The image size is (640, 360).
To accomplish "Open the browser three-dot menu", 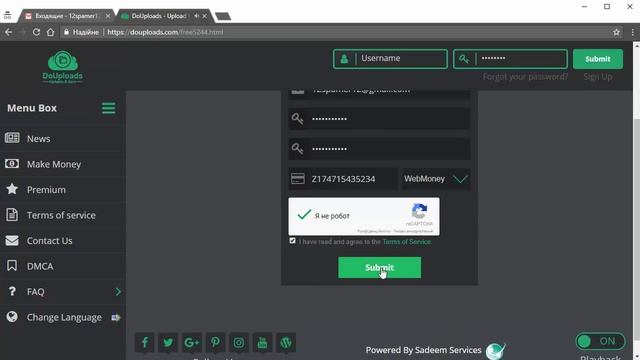I will [x=633, y=32].
